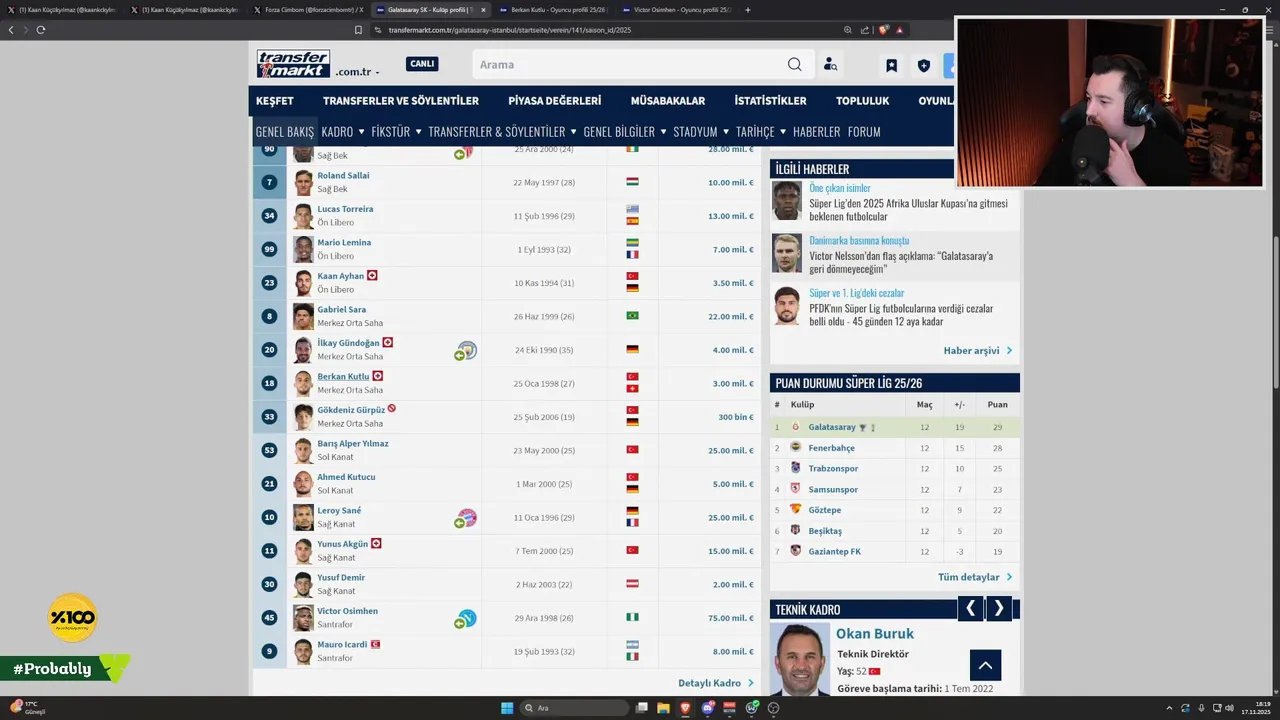Screen dimensions: 1280x720
Task: Open the MÜSABAKALAR menu
Action: 668,101
